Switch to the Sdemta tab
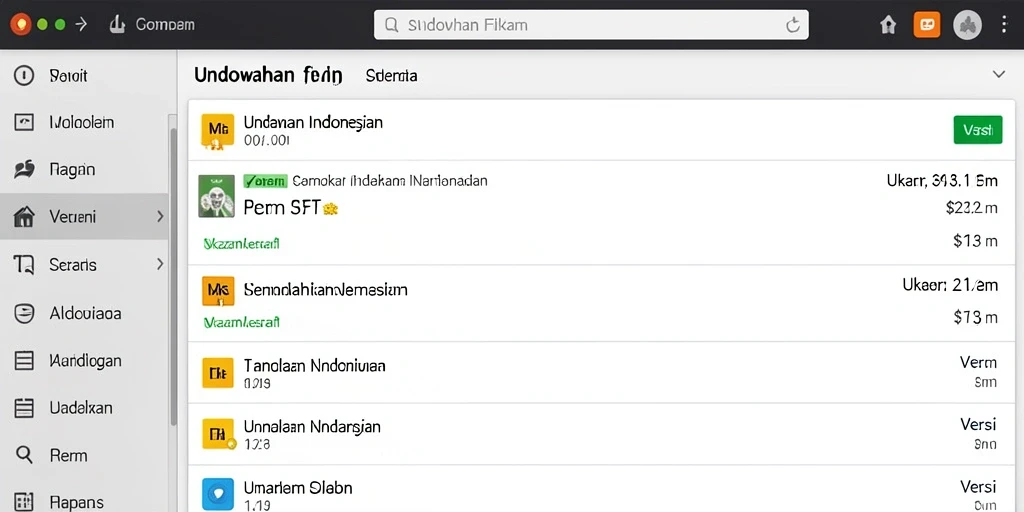The image size is (1024, 512). point(391,76)
